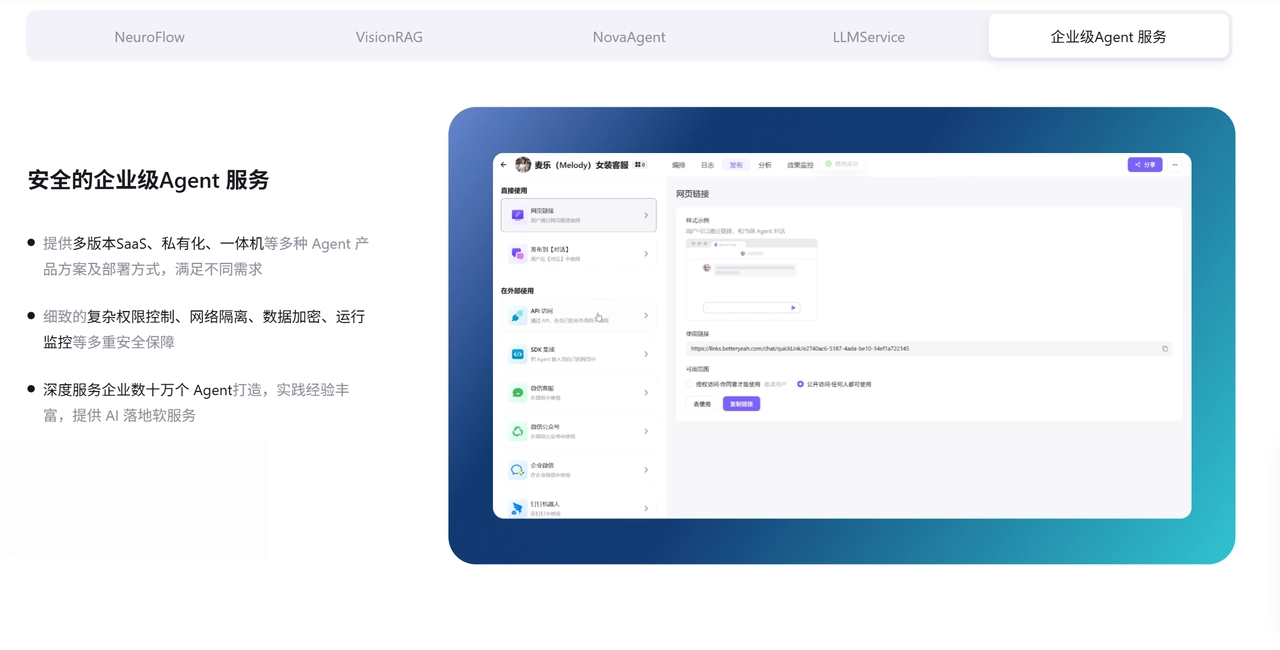Click the 网页链接 link icon in sidebar

coord(517,215)
